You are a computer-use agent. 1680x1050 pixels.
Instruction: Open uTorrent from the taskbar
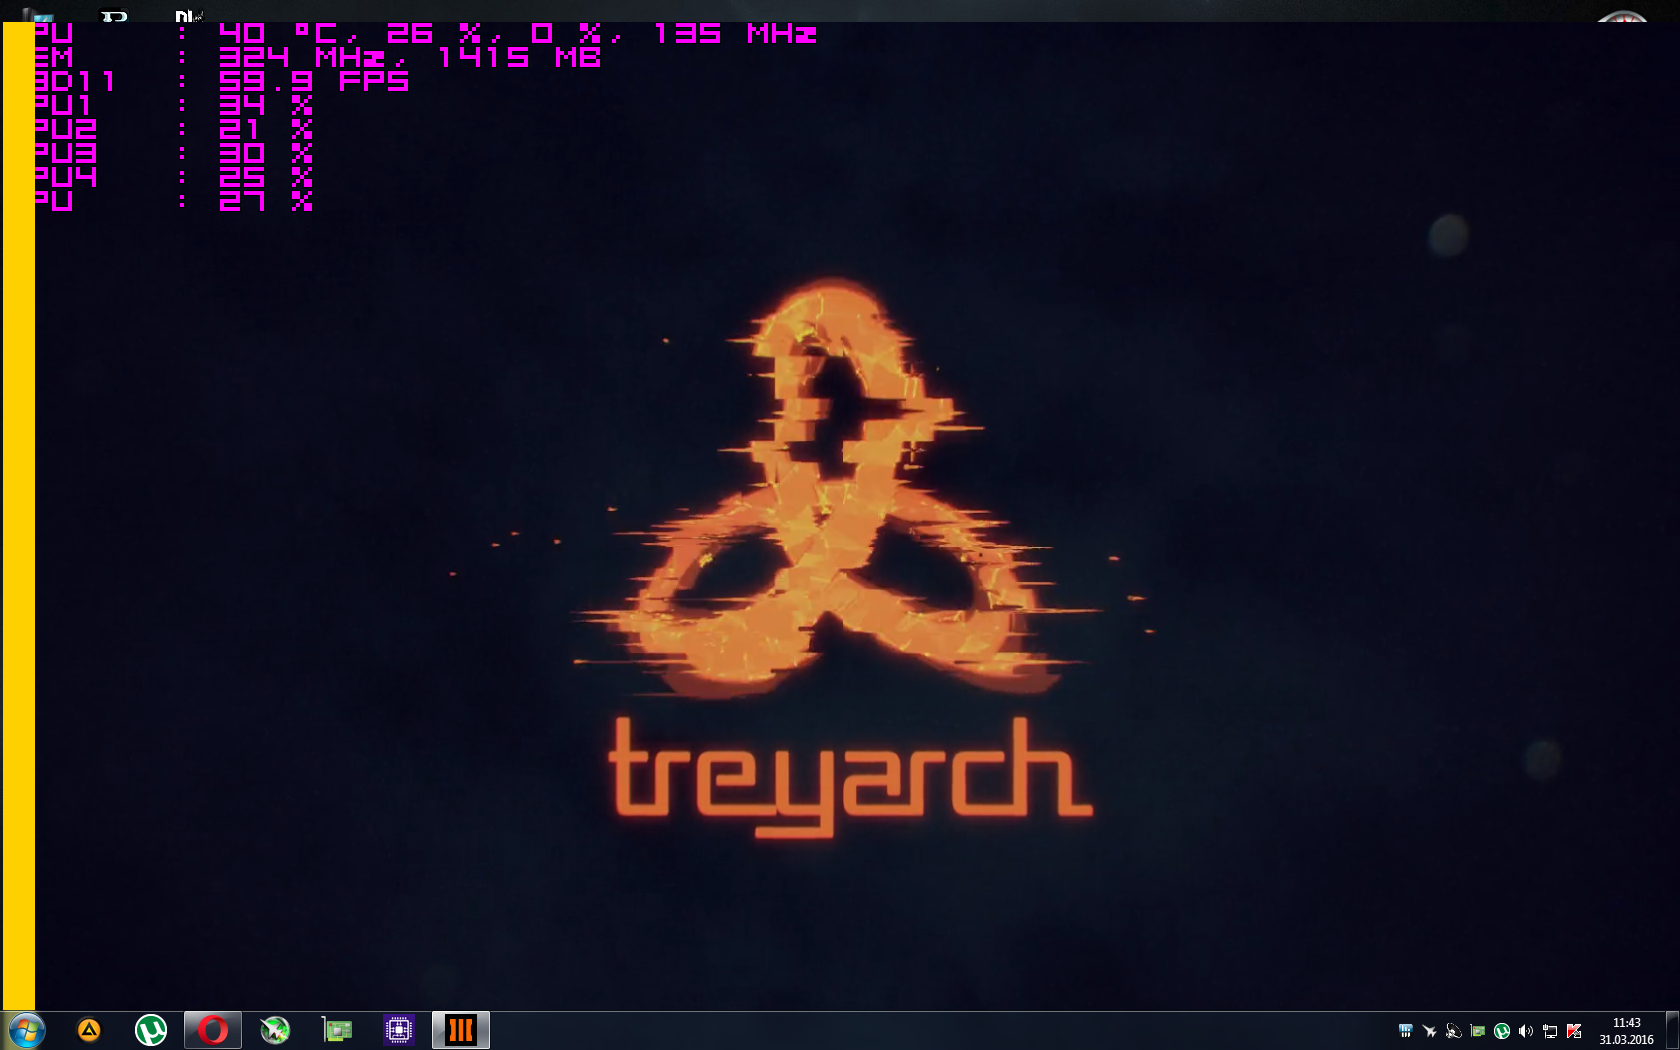click(x=151, y=1030)
